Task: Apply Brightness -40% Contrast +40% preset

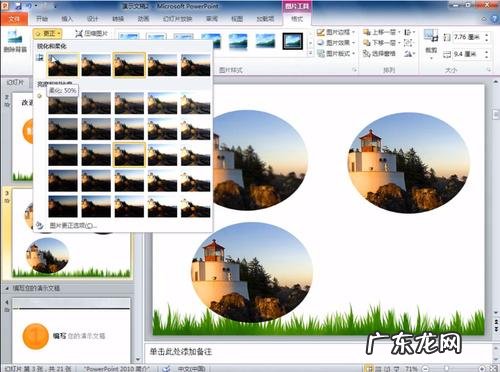Action: coord(63,206)
